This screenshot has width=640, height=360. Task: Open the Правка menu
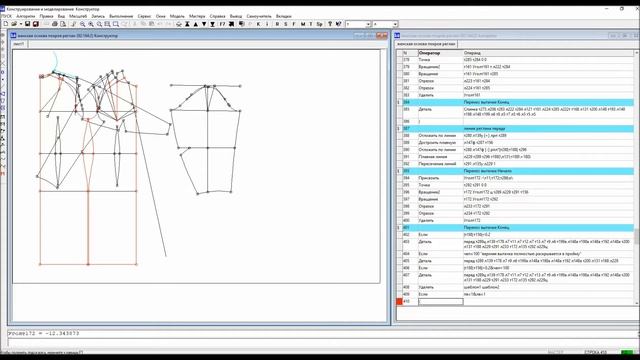pyautogui.click(x=47, y=16)
